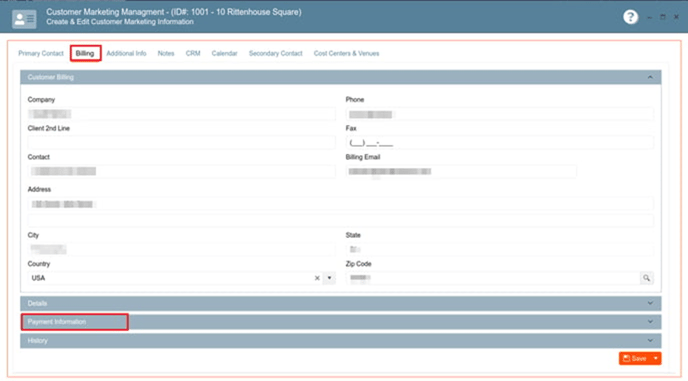
Task: Focus the Fax number field
Action: click(499, 143)
